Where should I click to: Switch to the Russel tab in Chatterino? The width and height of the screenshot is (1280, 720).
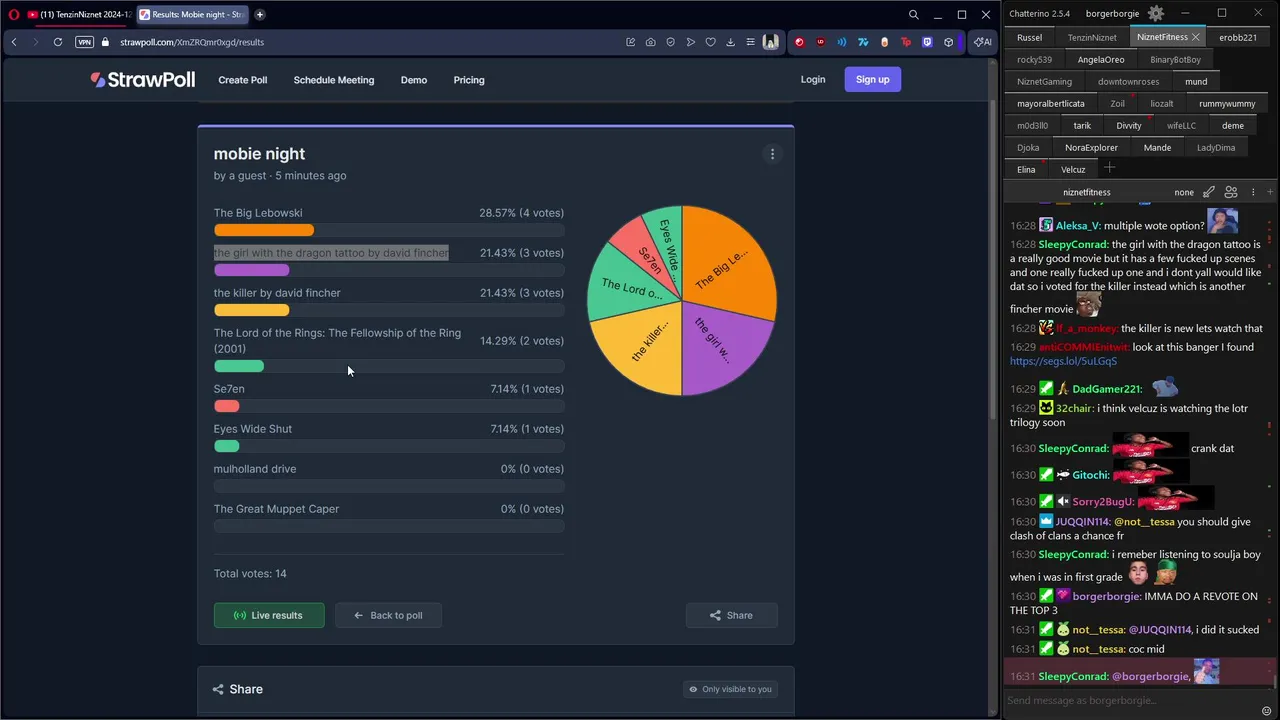pyautogui.click(x=1029, y=37)
